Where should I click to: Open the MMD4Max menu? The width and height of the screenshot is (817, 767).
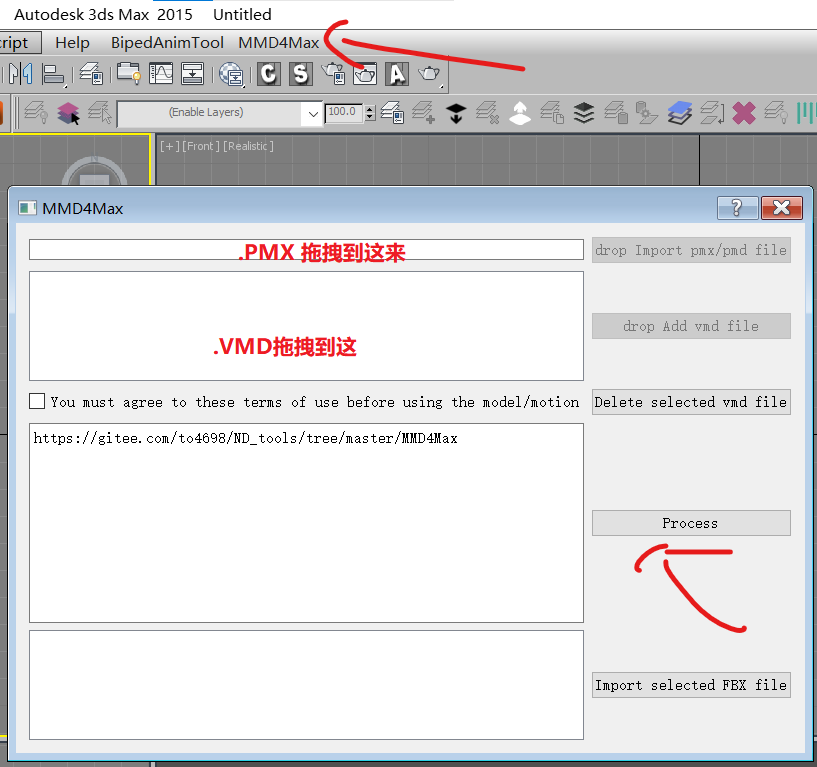(279, 43)
